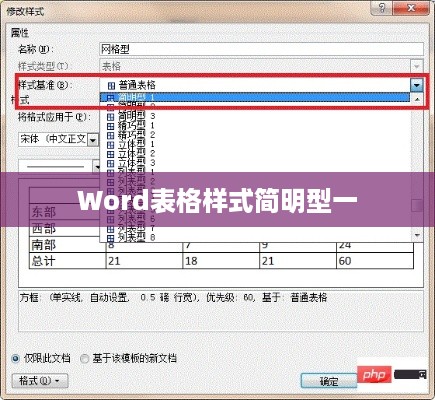
Task: Click the 18 cell in preview table
Action: pyautogui.click(x=221, y=261)
